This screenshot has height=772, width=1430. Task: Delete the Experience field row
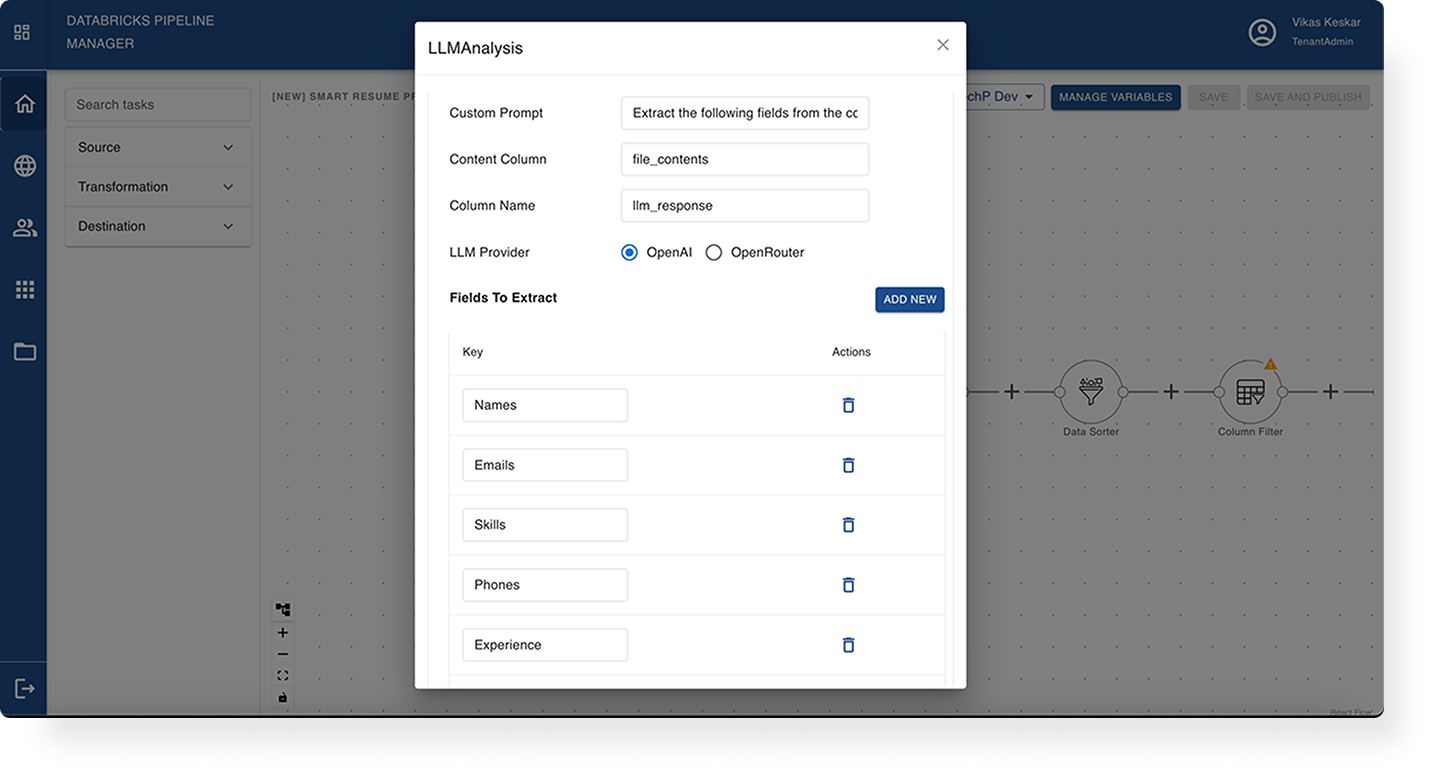(x=848, y=645)
